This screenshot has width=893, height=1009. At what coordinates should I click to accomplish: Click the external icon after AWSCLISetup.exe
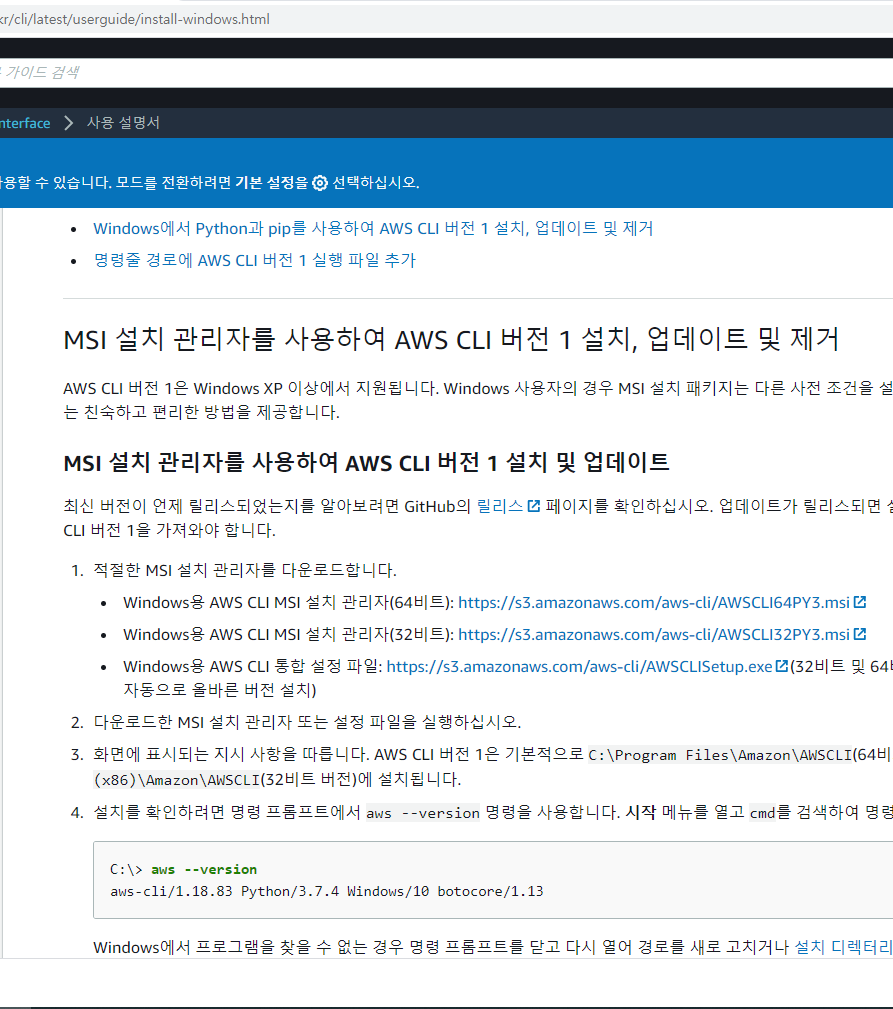782,667
